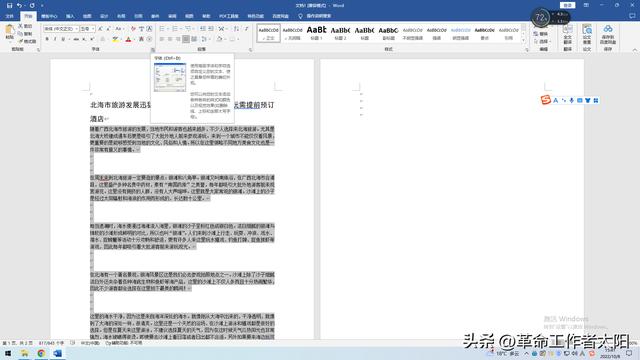Toggle Bold formatting
The width and height of the screenshot is (640, 360).
[x=47, y=39]
